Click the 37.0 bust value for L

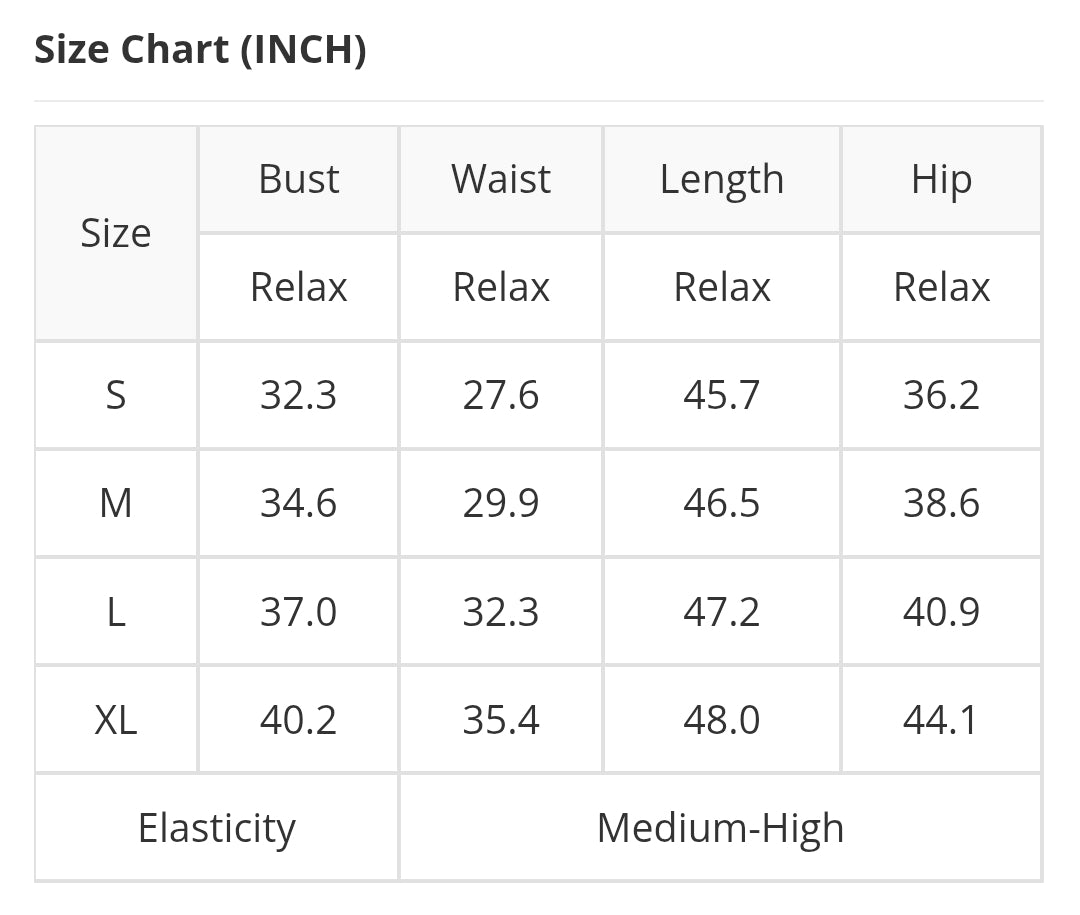[x=299, y=611]
